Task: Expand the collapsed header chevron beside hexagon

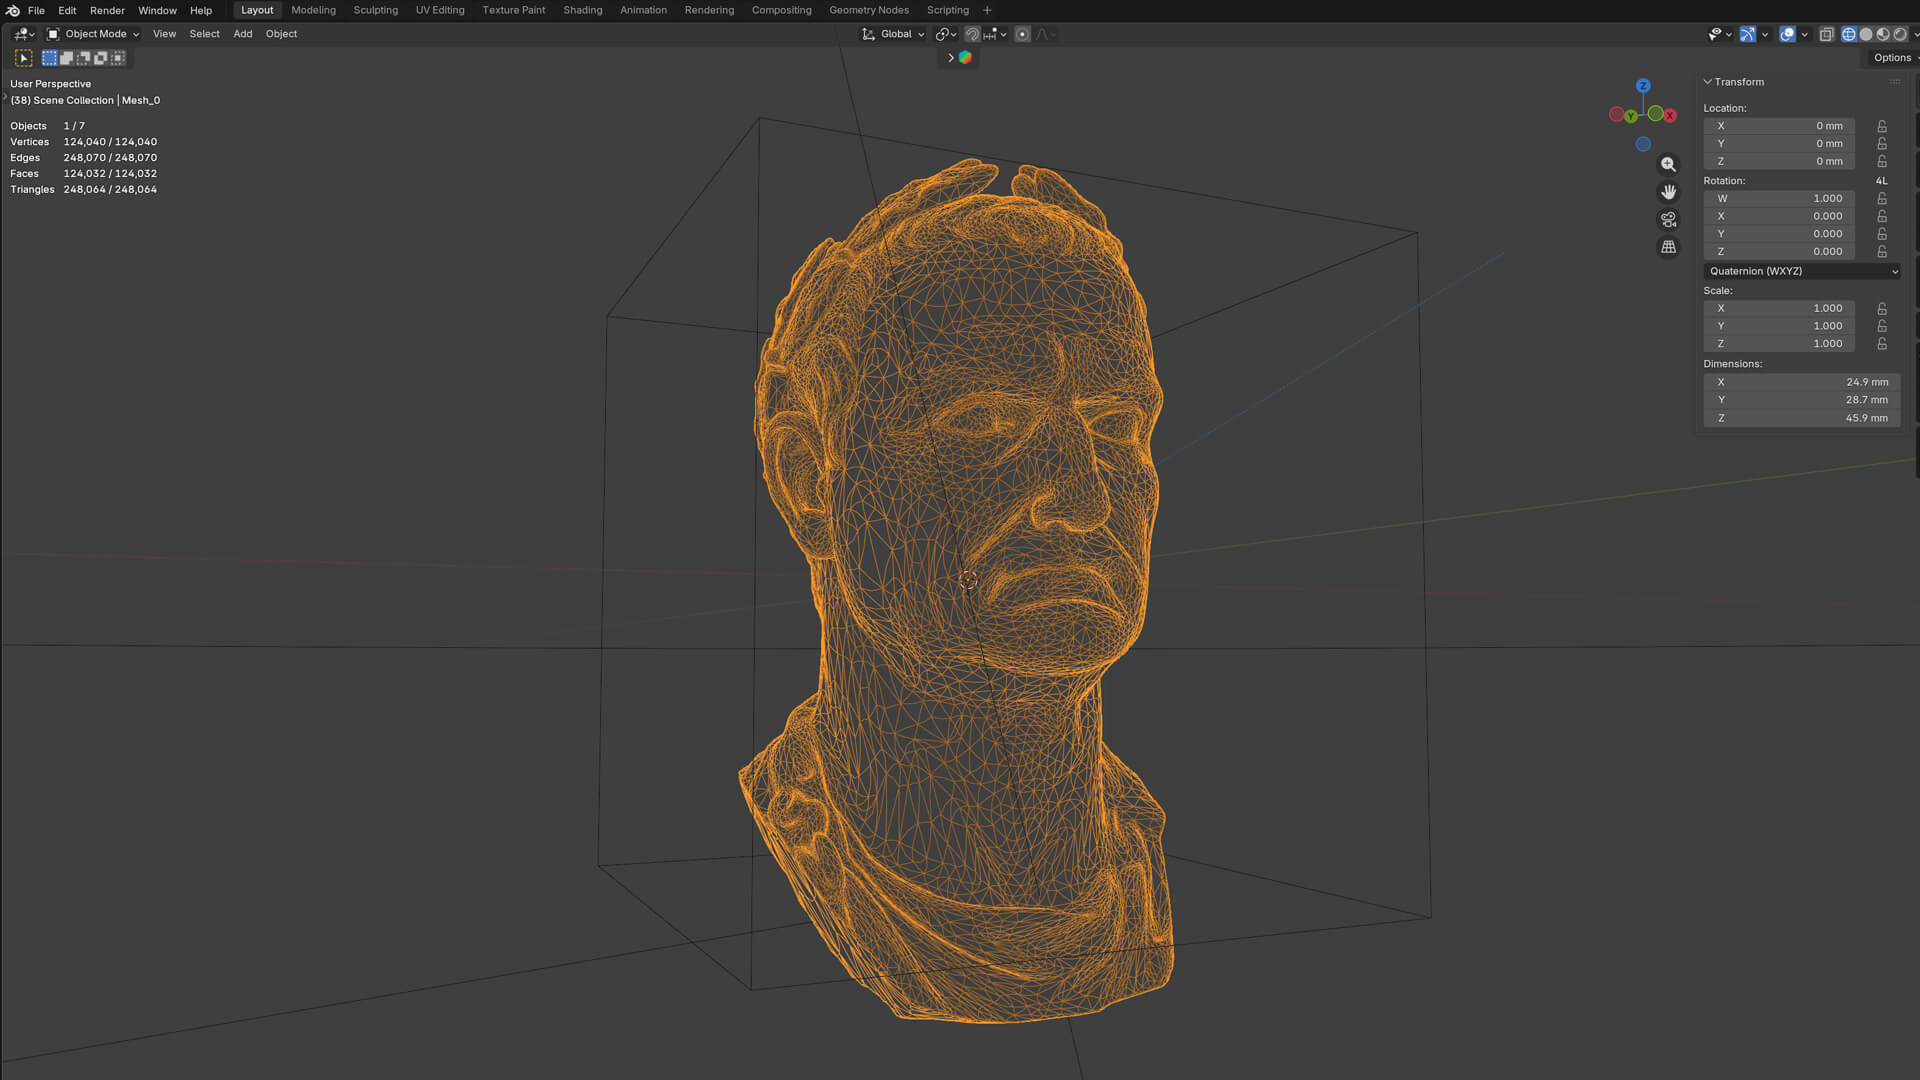Action: coord(950,58)
